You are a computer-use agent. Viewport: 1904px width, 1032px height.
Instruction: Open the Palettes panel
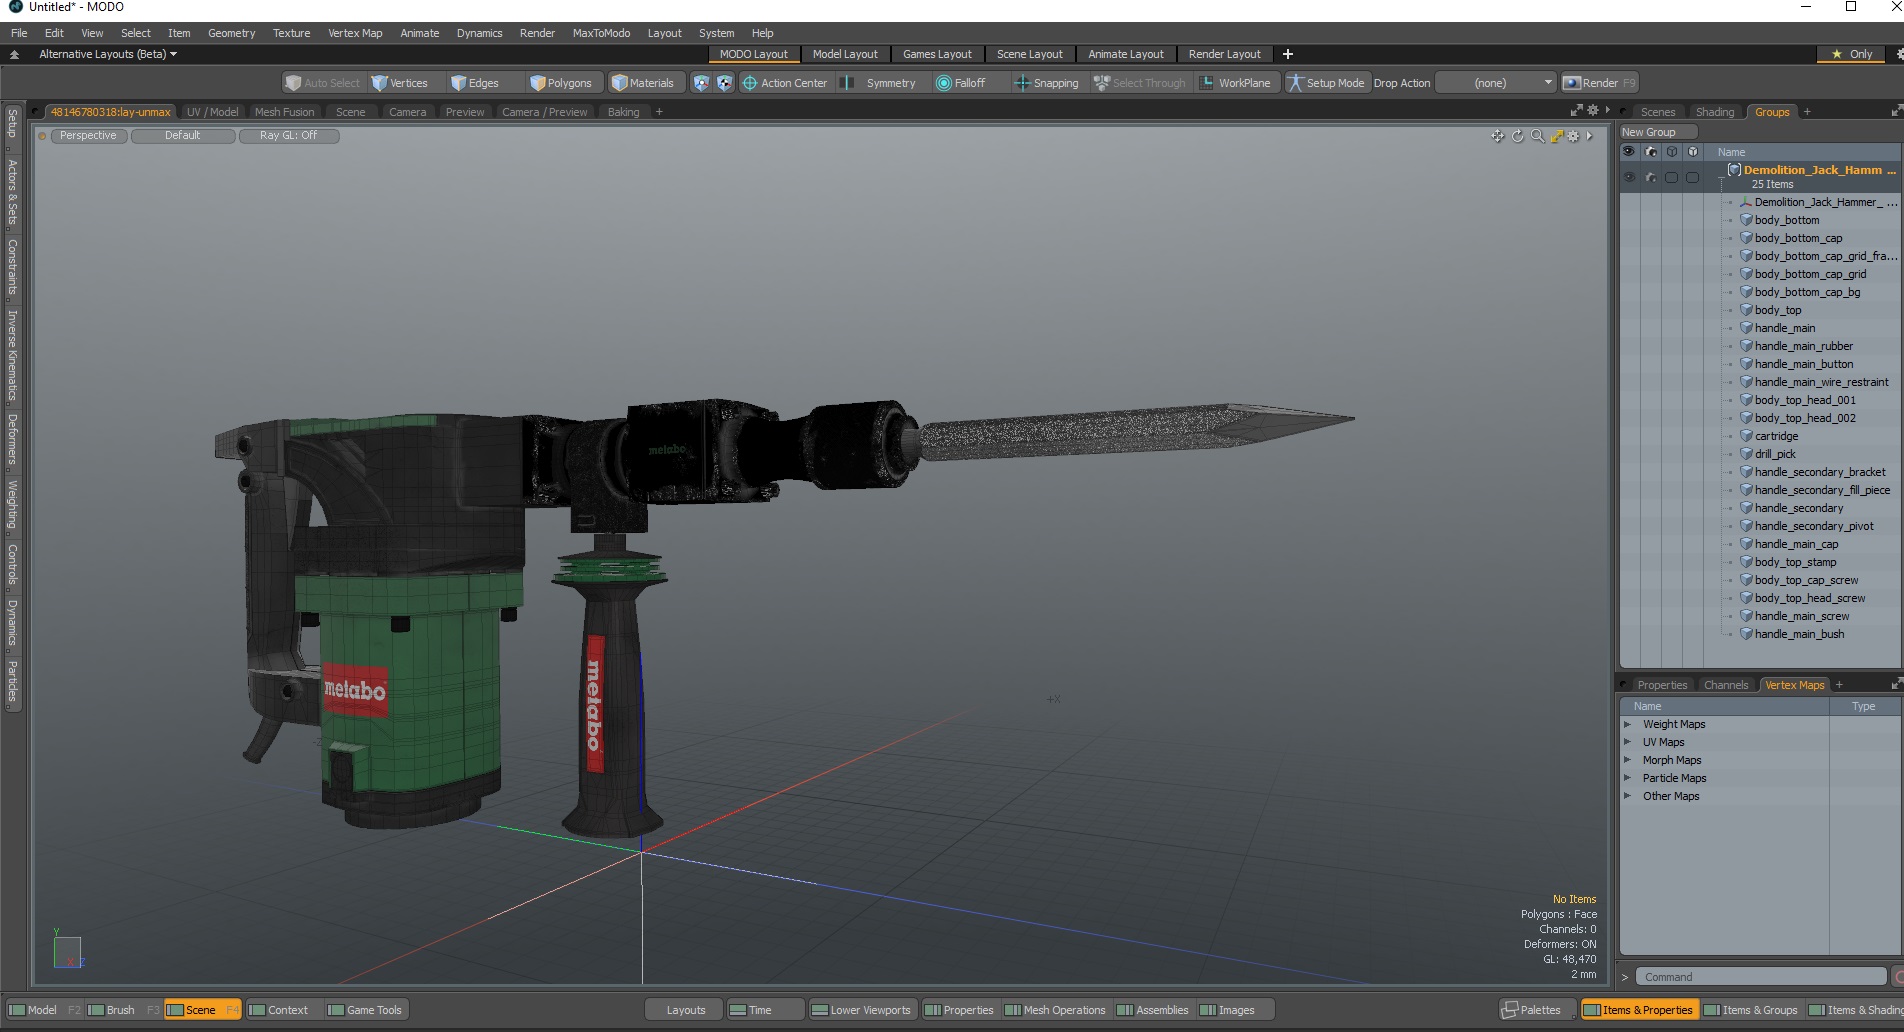1538,1010
